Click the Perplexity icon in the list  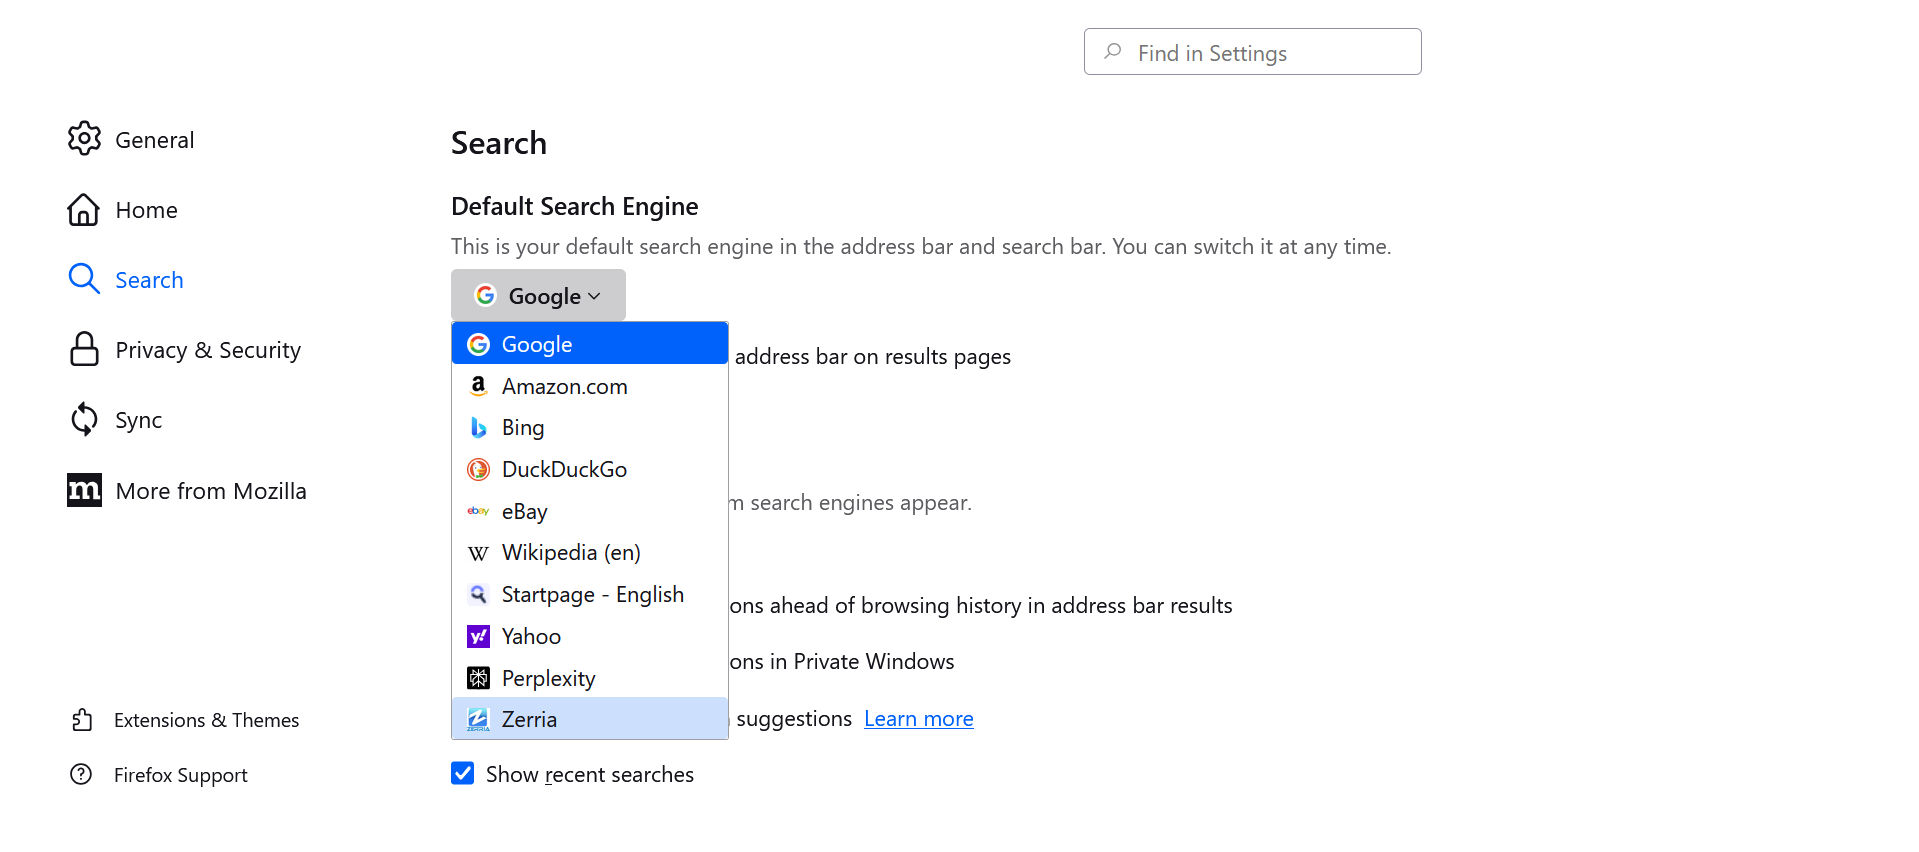coord(478,678)
